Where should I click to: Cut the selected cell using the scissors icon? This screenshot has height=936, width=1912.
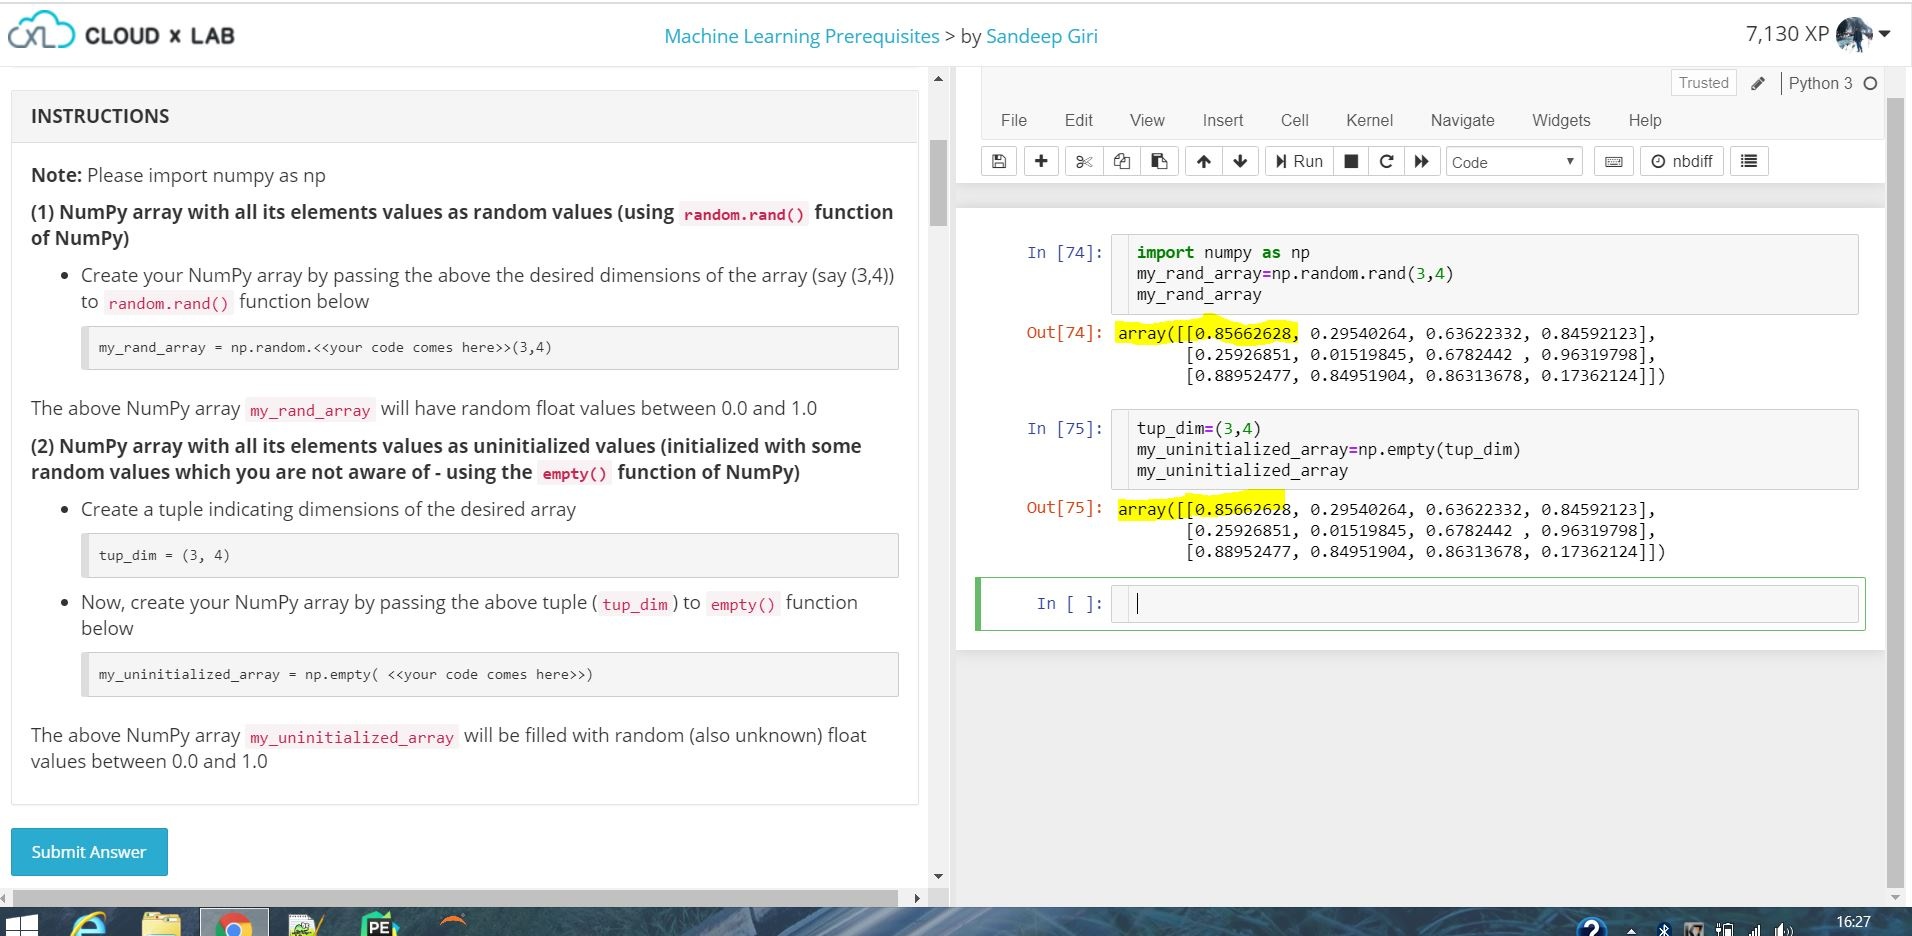click(1084, 161)
